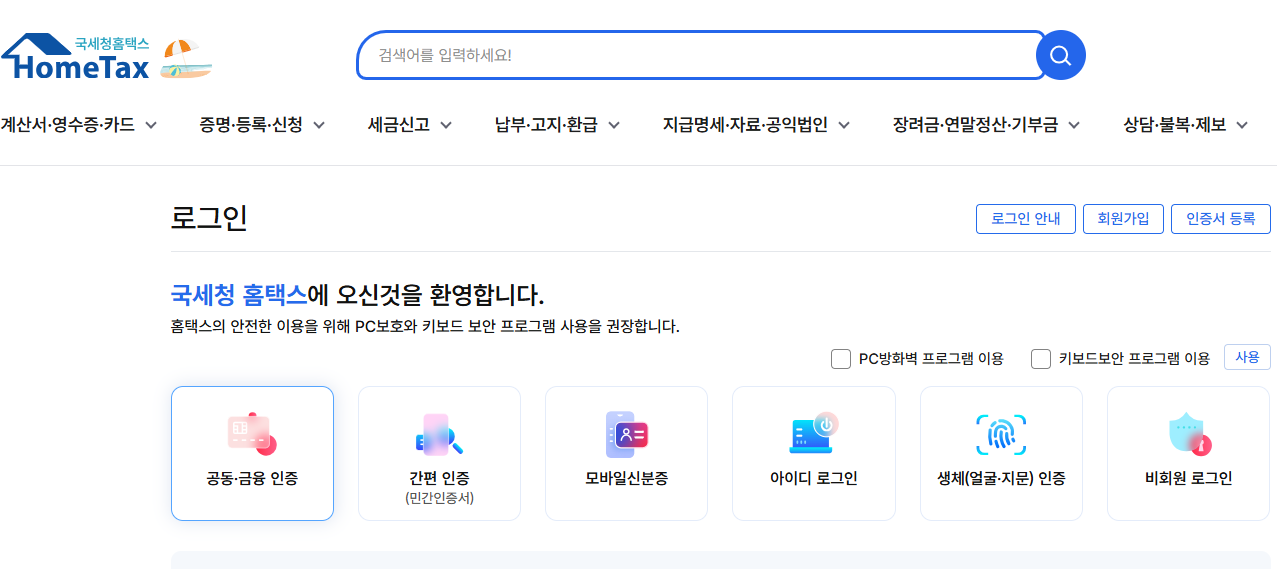Choose the 생체(얼굴·지문) 인증 label
Viewport: 1277px width, 569px height.
1001,479
